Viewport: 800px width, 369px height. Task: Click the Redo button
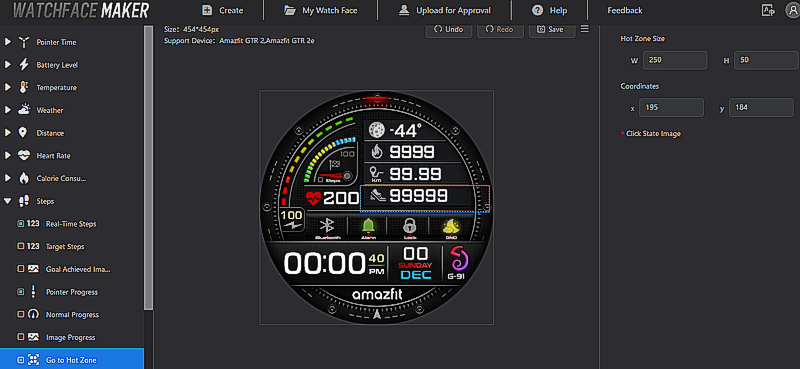click(500, 30)
